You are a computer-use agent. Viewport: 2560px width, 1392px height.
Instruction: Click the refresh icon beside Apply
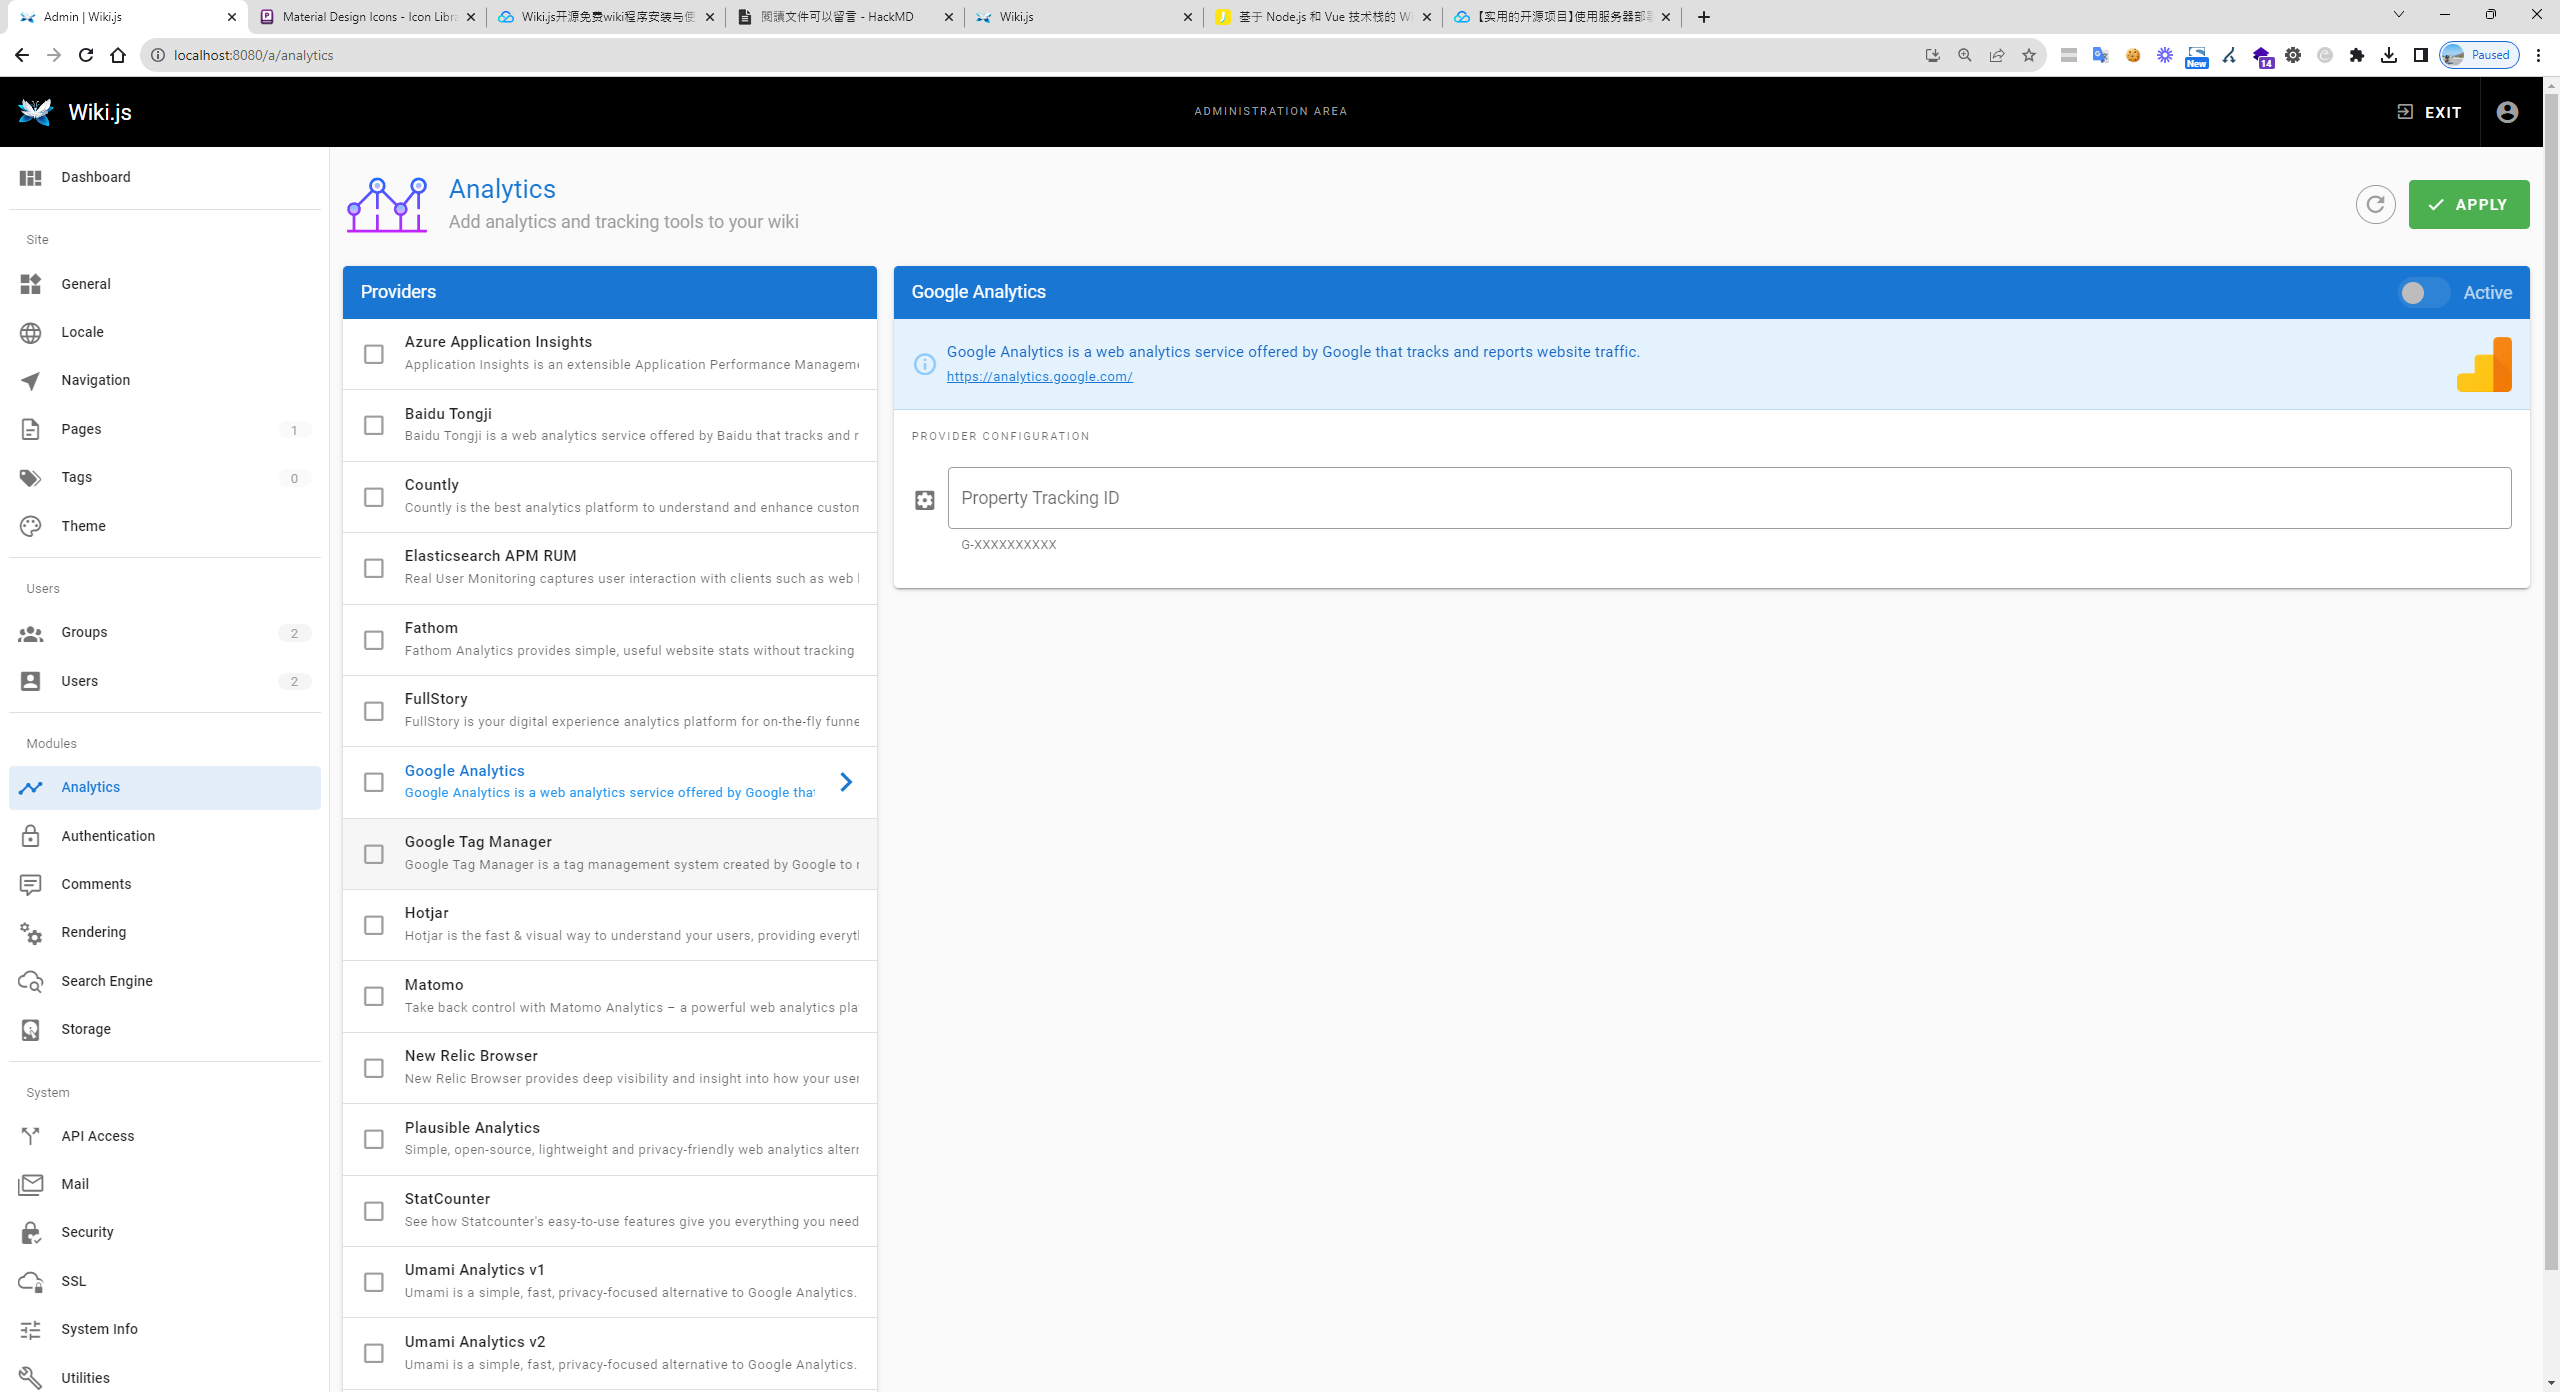[2375, 205]
